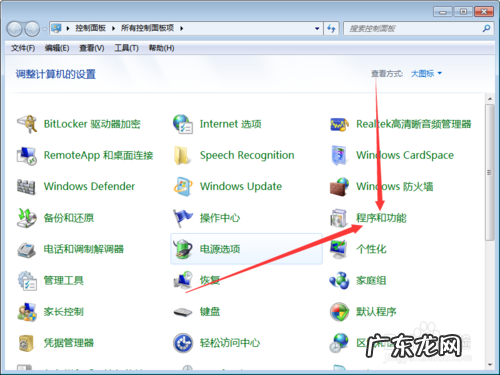Click the 电源选项 link text
This screenshot has height=375, width=500.
220,249
